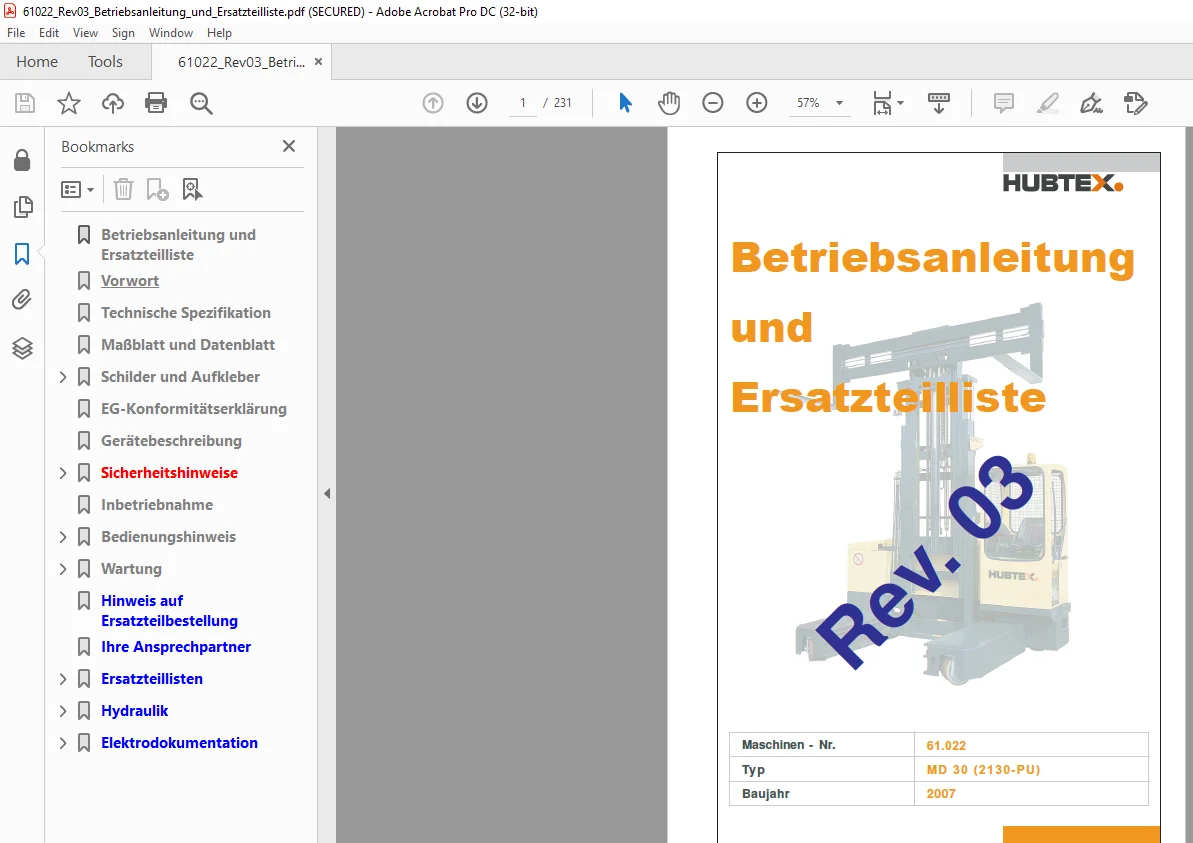Zoom out with the minus button

coord(713,103)
